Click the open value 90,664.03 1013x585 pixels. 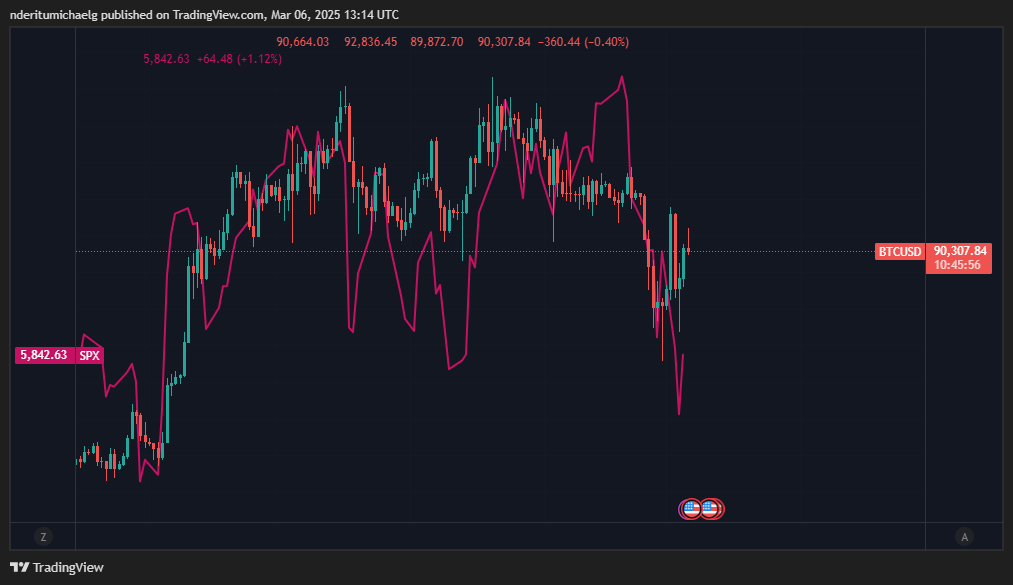(x=302, y=42)
